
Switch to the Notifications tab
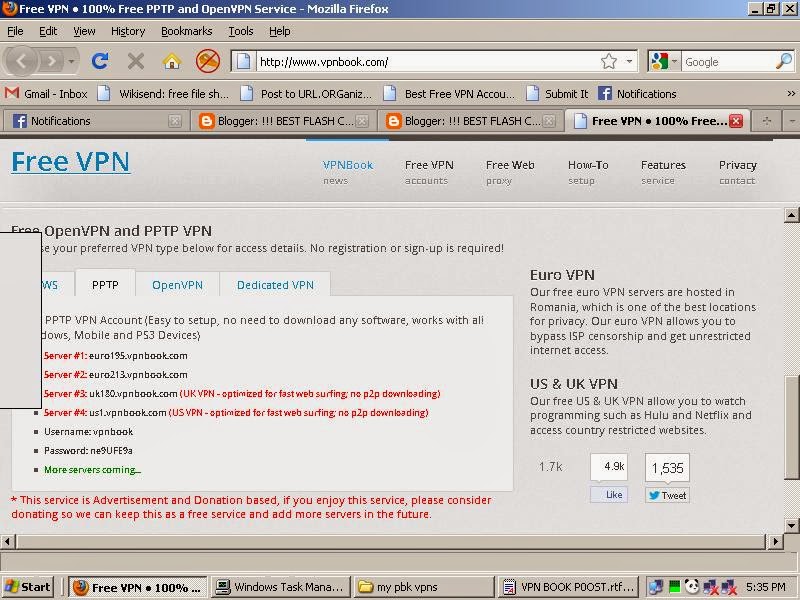94,121
